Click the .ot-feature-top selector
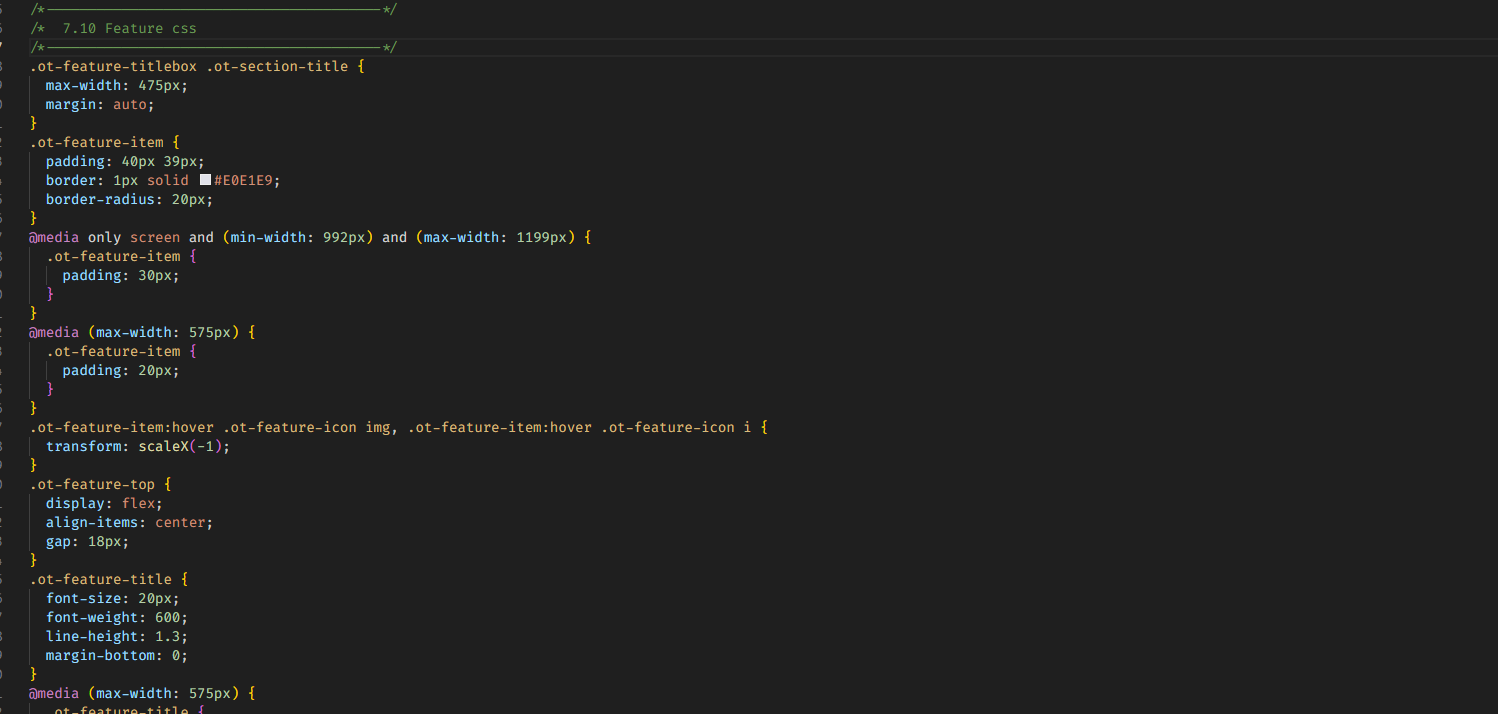 pos(92,484)
